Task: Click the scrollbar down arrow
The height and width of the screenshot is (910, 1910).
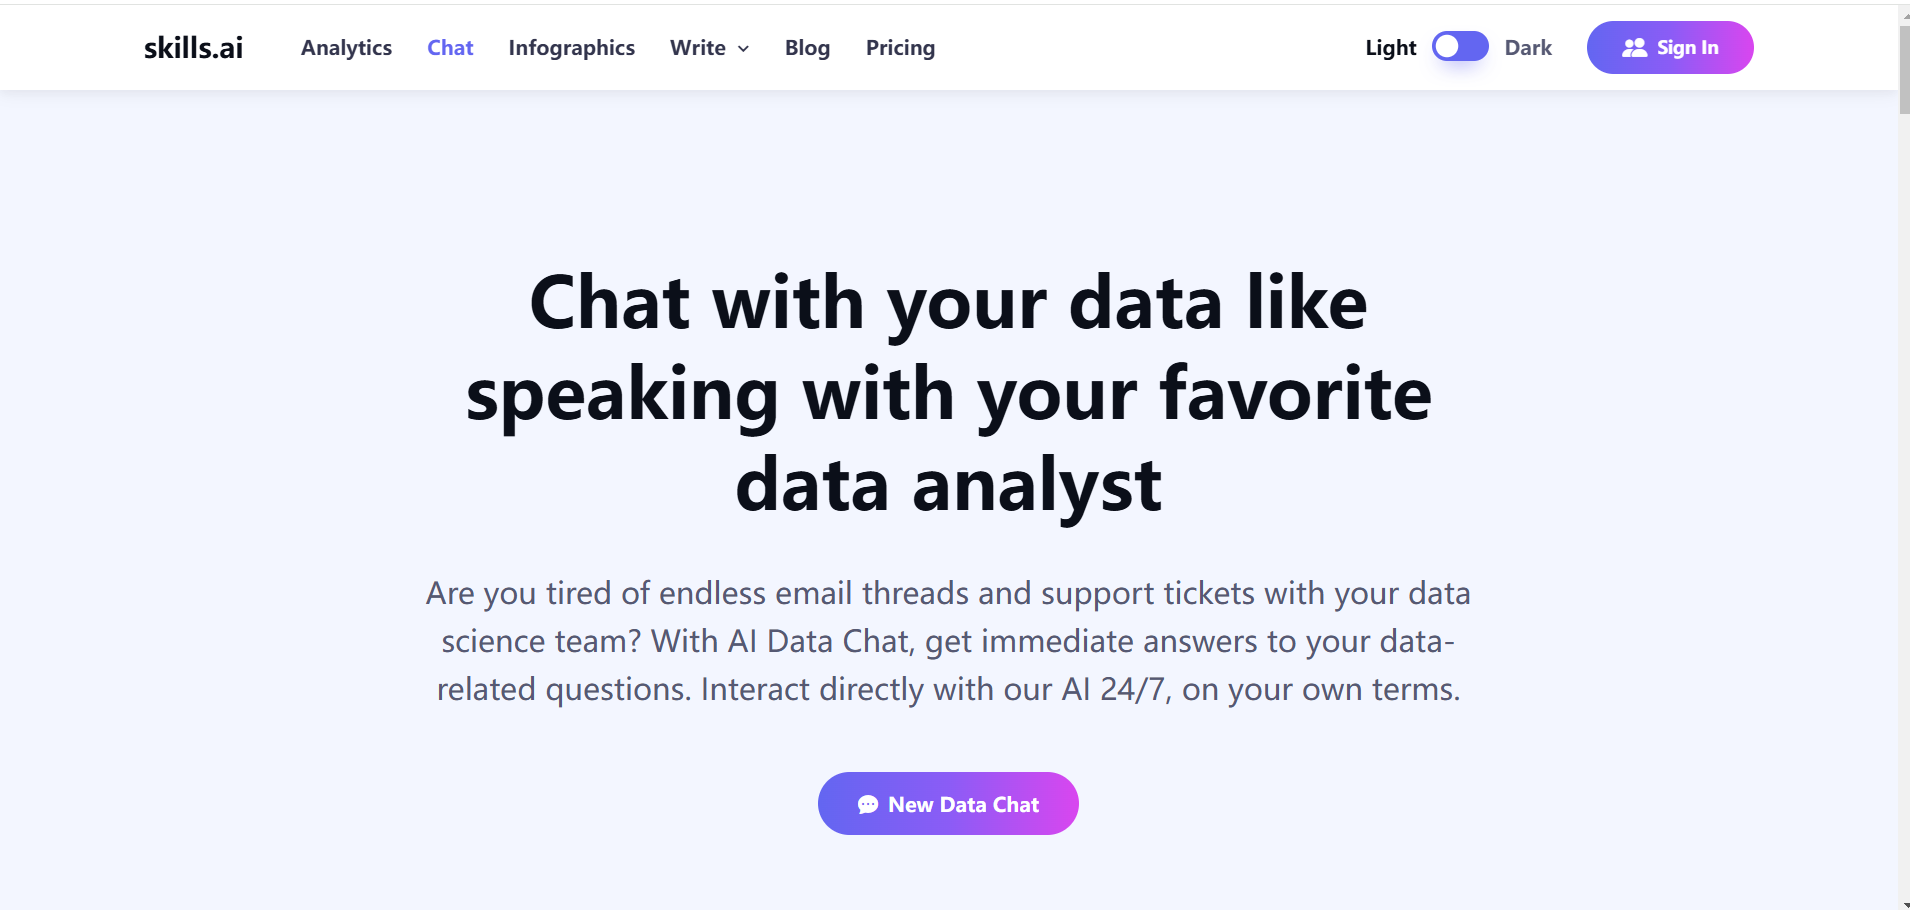Action: pyautogui.click(x=1904, y=904)
